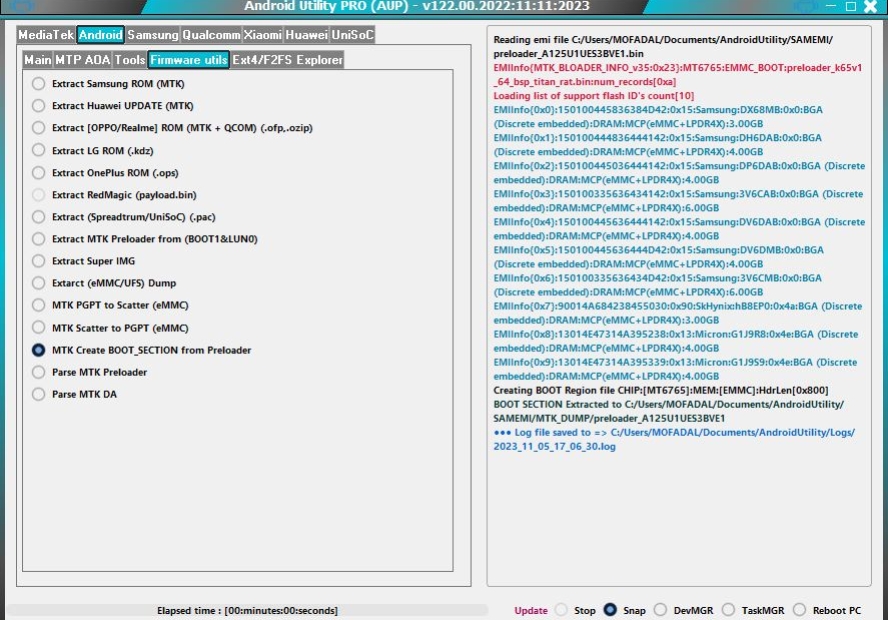Select Extract OPPO/Realme ROM option
Viewport: 888px width, 620px height.
point(172,128)
